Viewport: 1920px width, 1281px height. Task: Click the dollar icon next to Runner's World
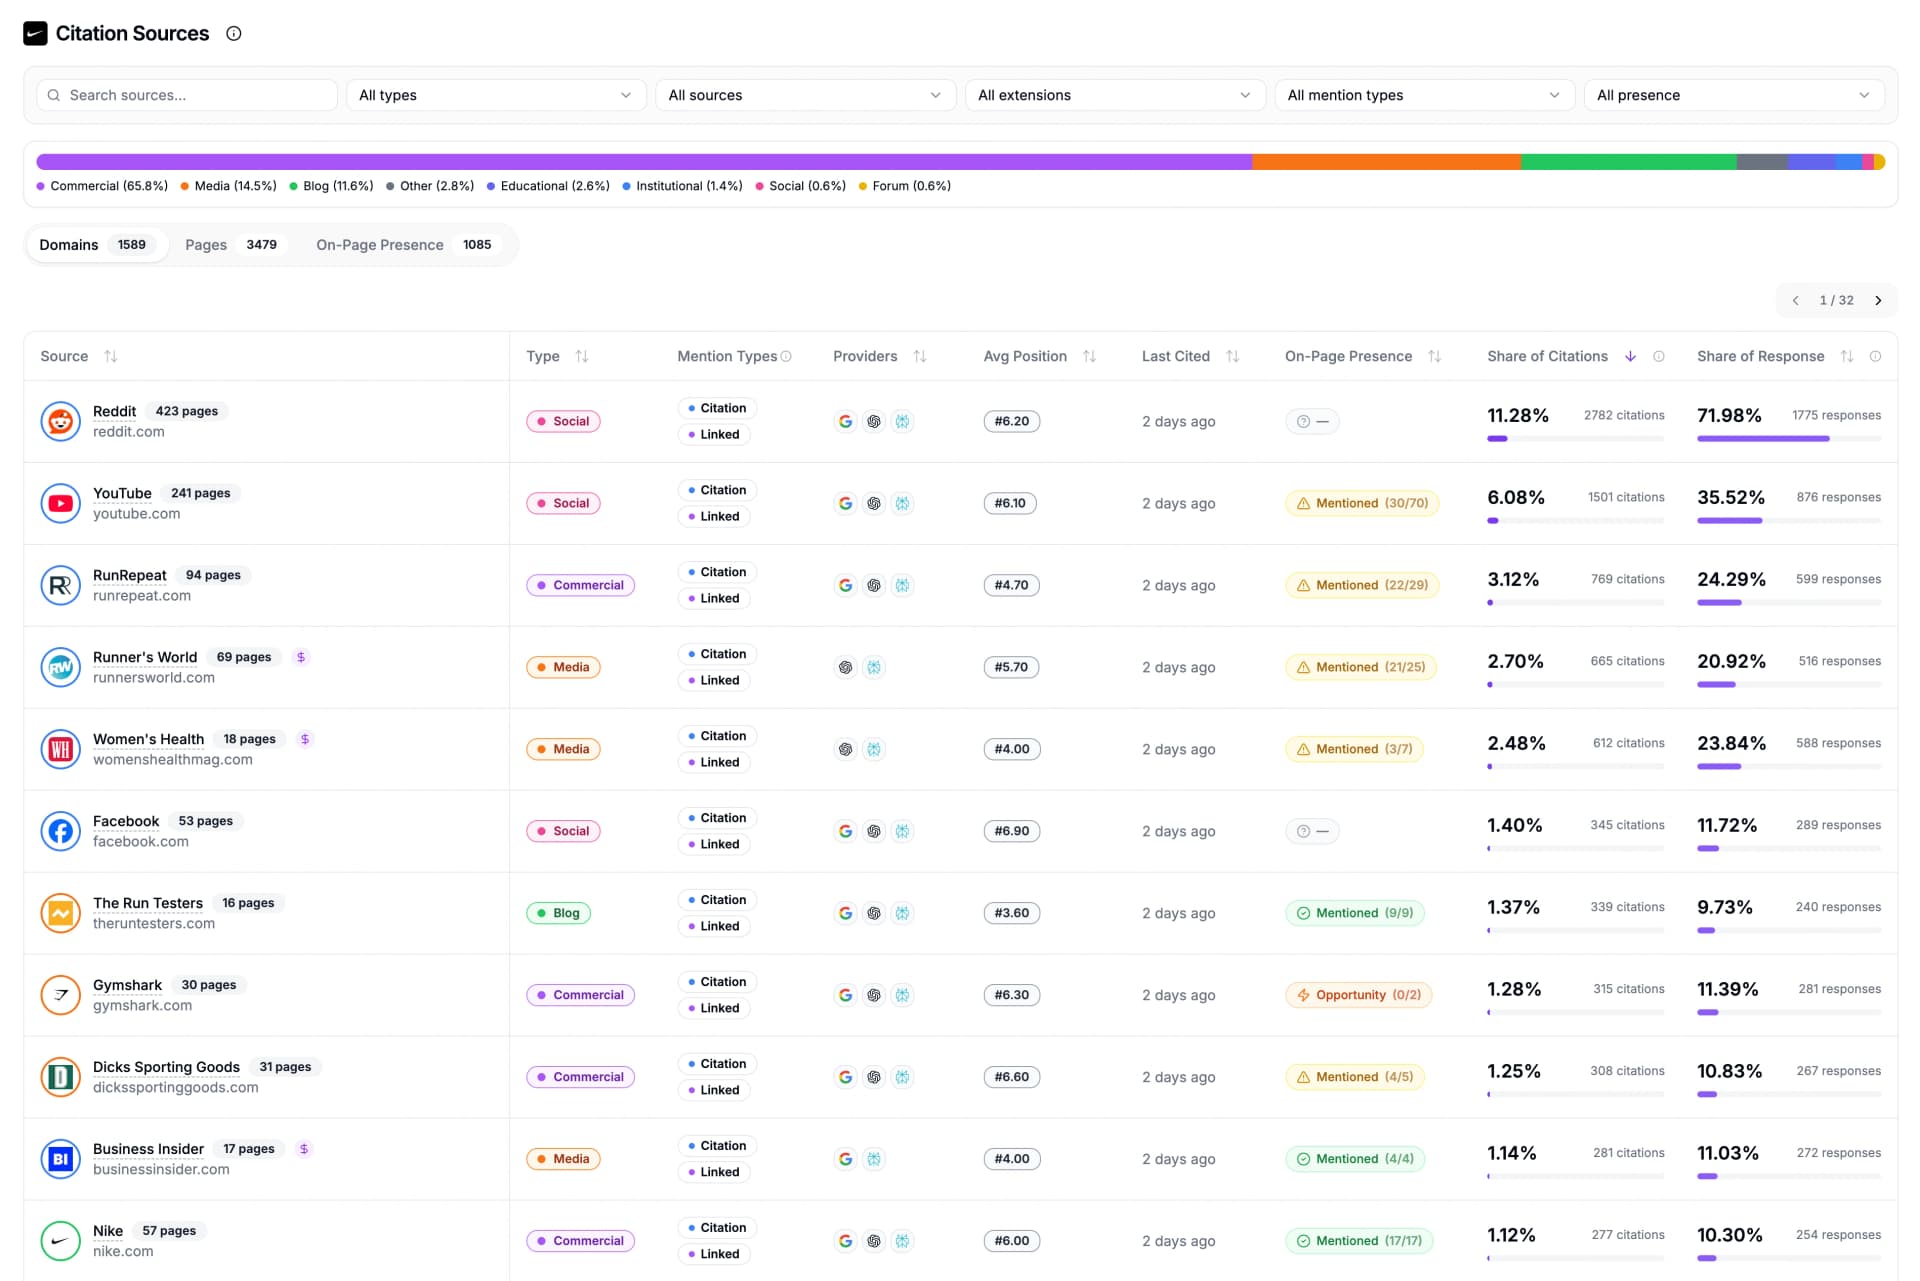[301, 657]
